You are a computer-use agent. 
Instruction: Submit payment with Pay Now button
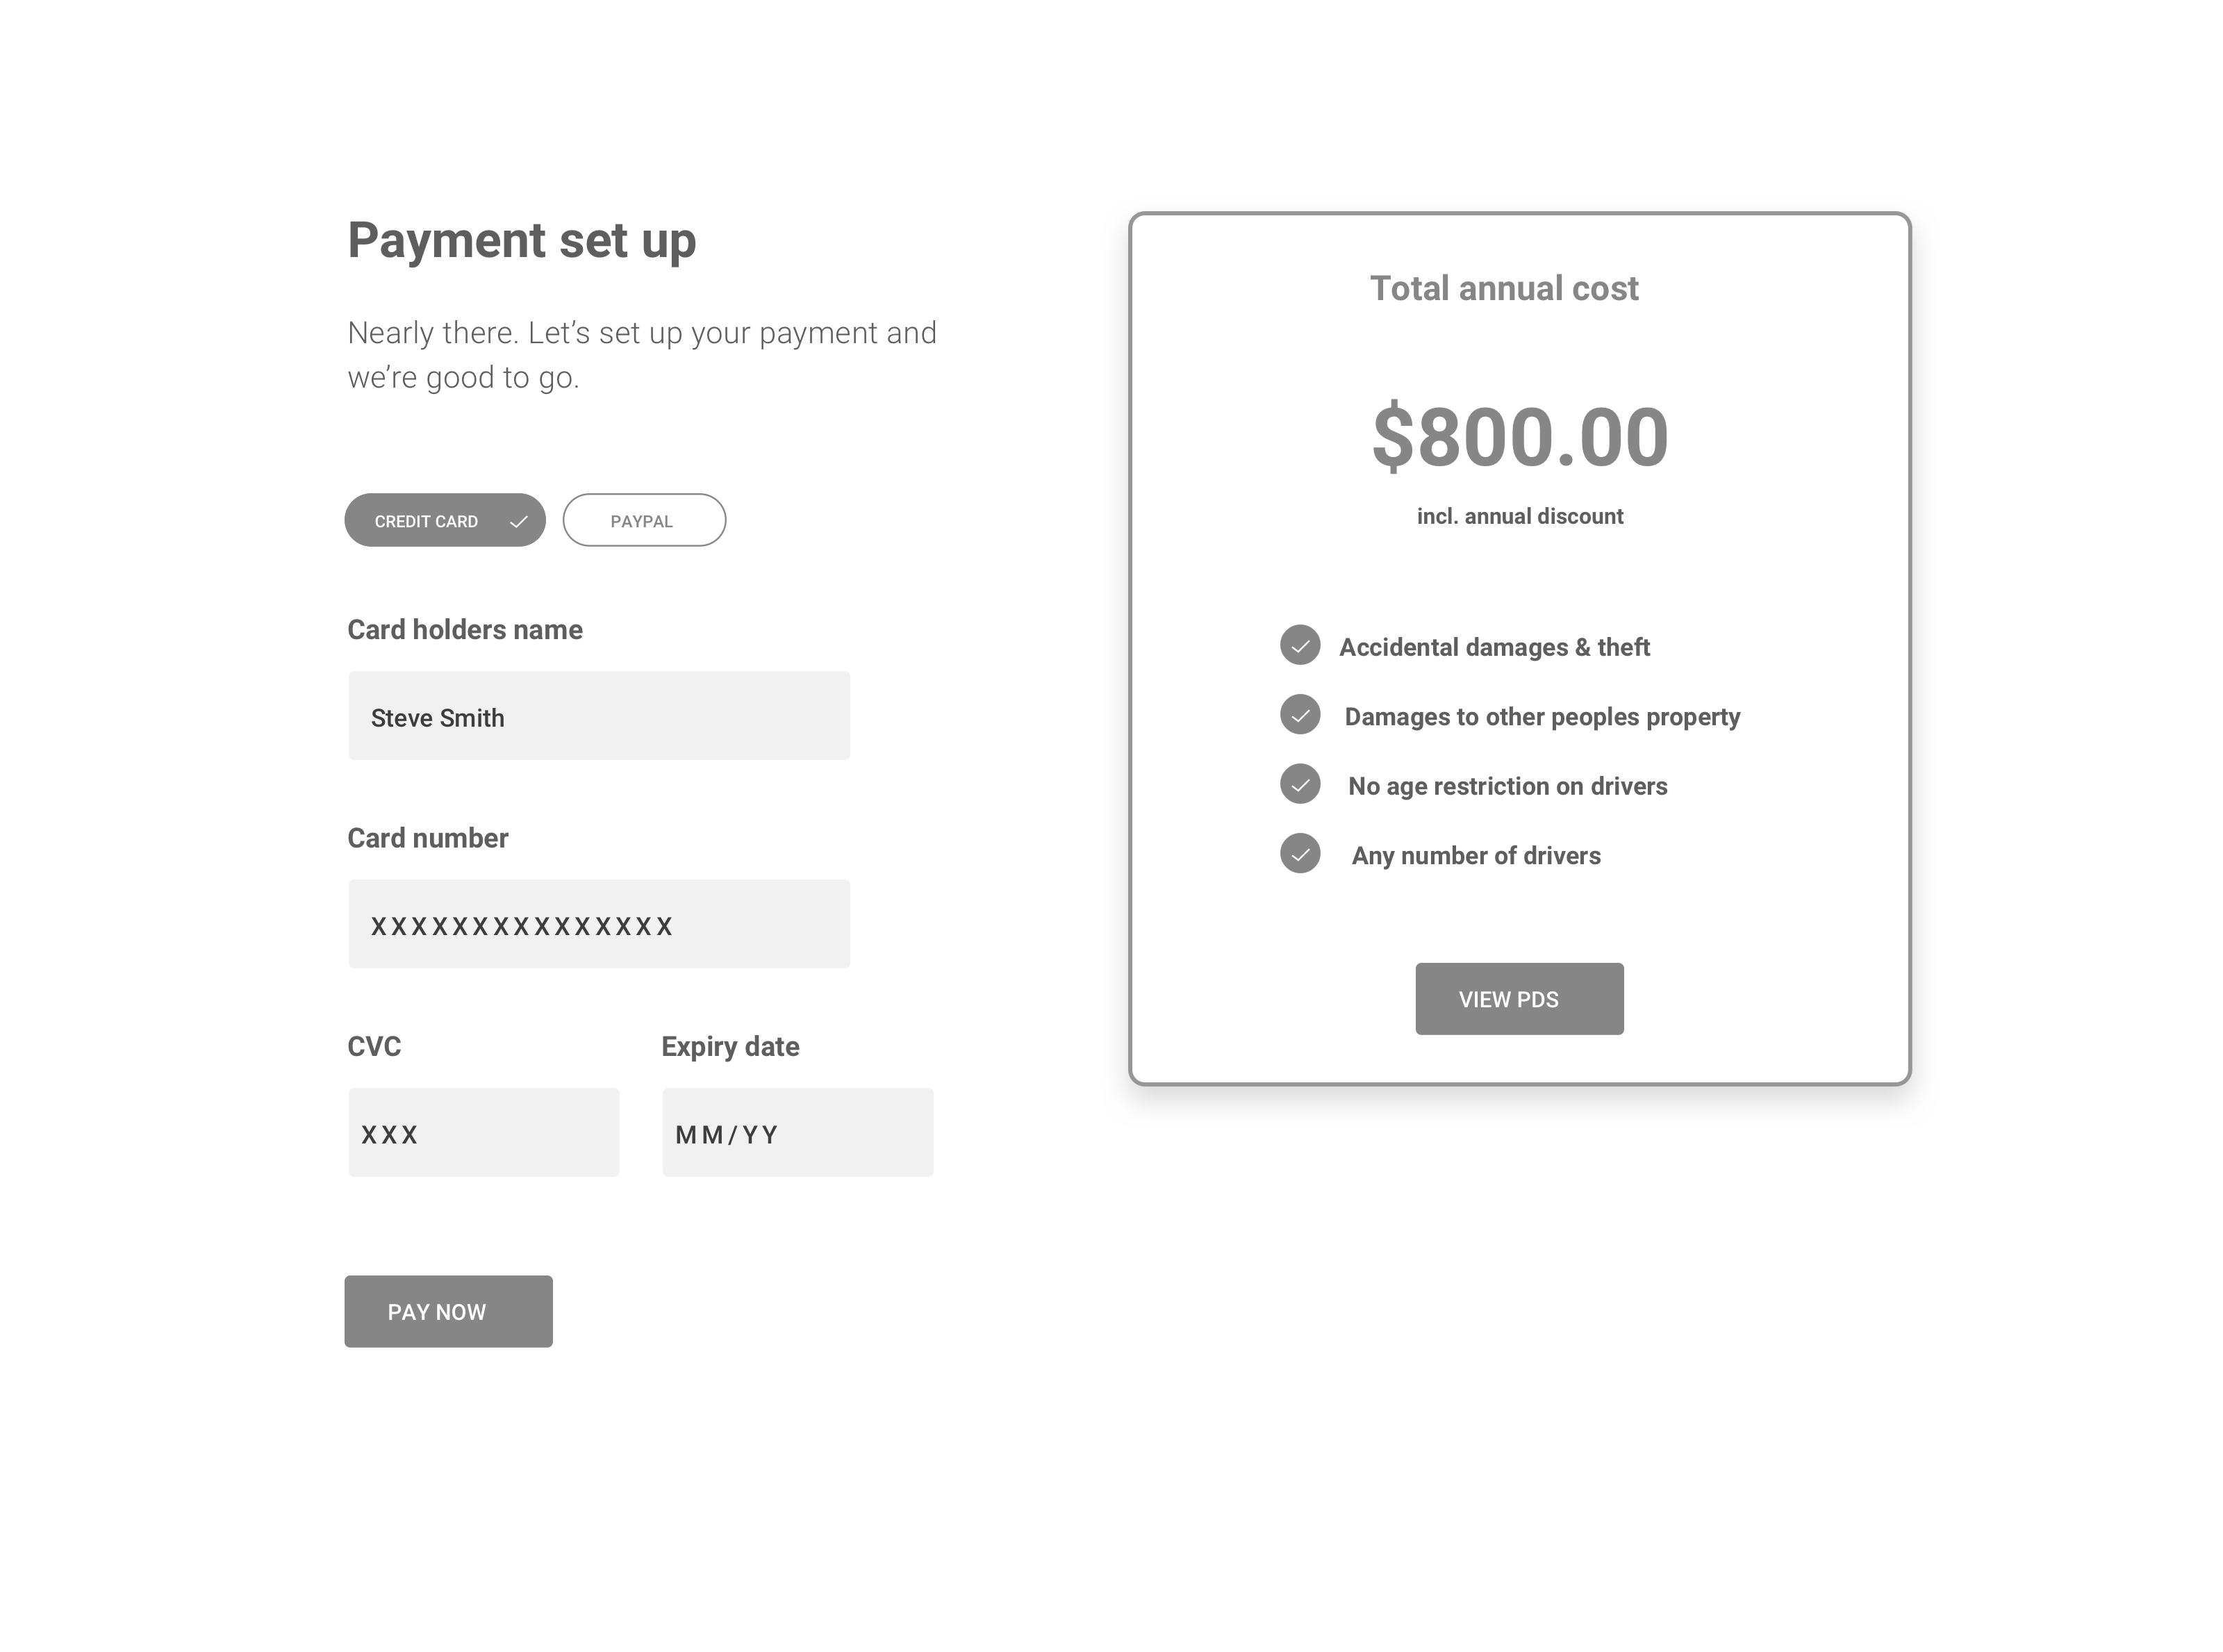tap(448, 1311)
